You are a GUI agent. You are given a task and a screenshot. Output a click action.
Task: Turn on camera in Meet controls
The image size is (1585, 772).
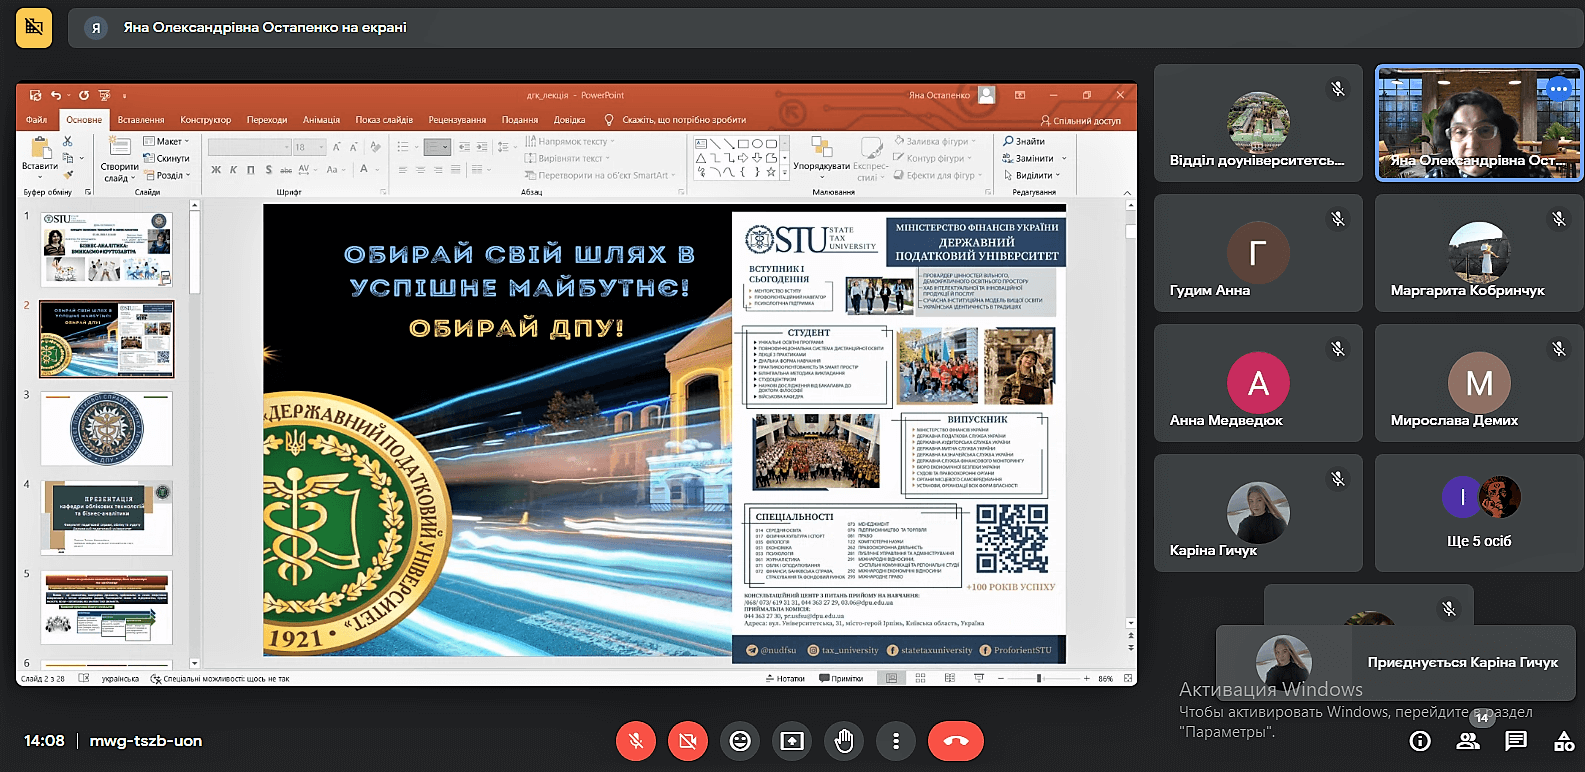688,741
